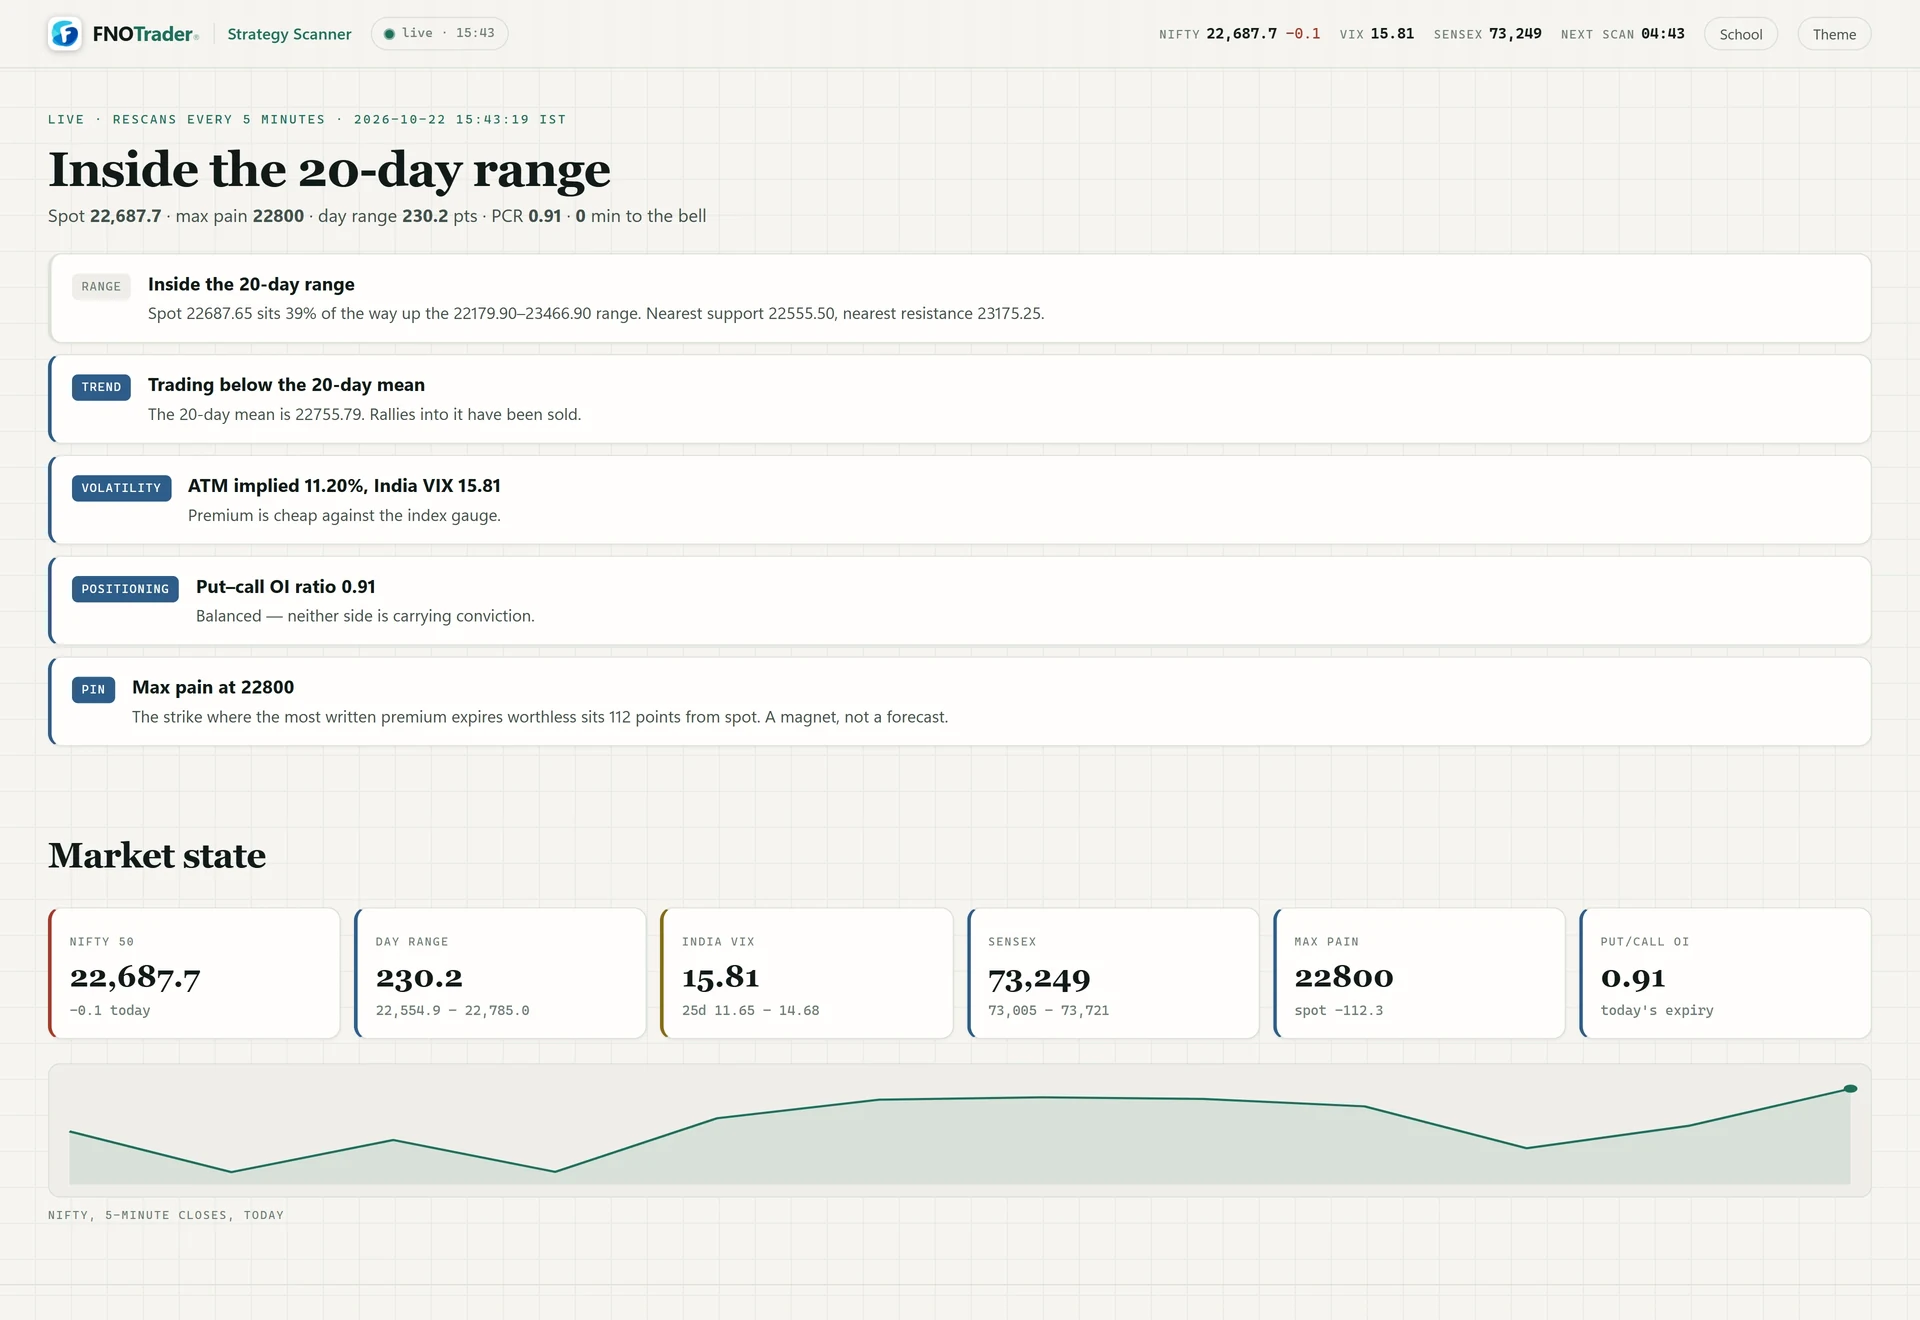Select the 'ATM implied 11.20%, India VIX 15.81' heading
The width and height of the screenshot is (1920, 1320).
tap(344, 486)
